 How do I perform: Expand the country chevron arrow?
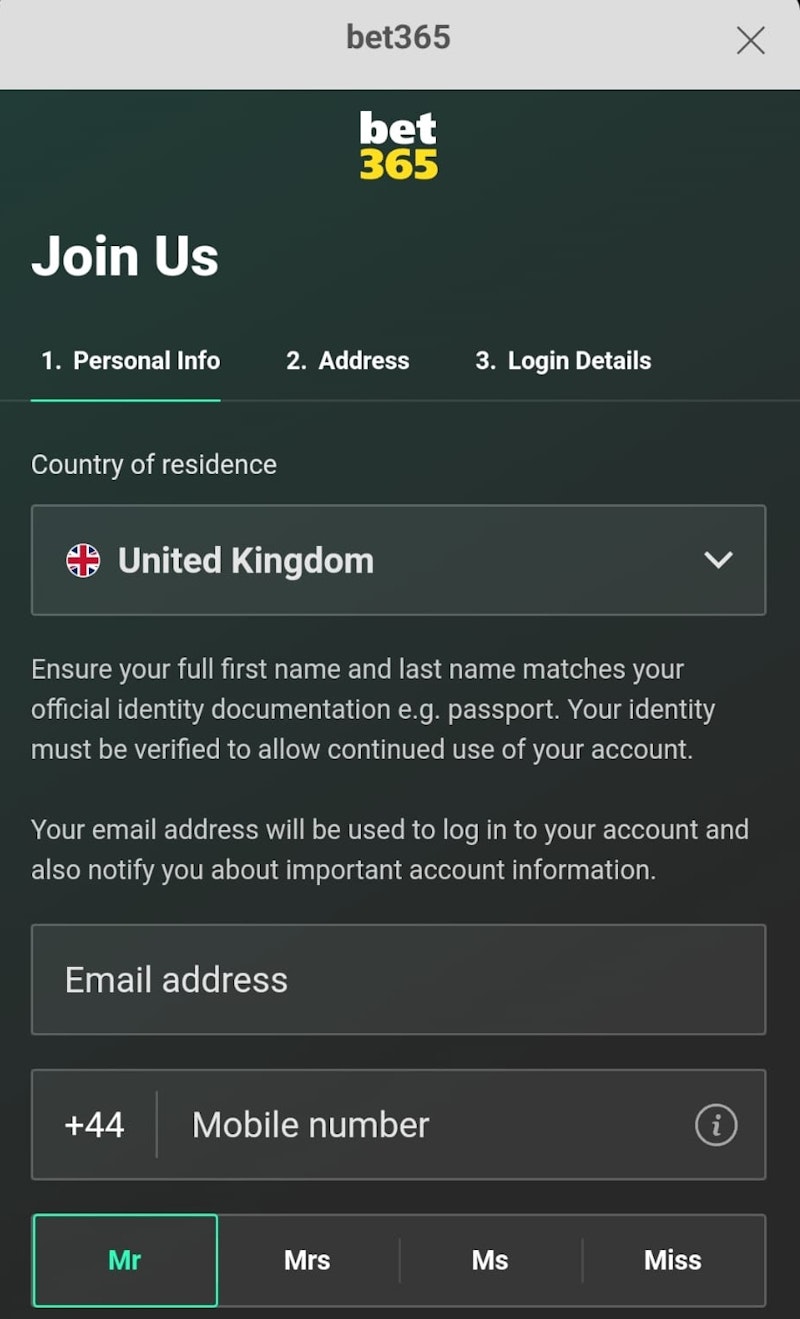coord(718,560)
